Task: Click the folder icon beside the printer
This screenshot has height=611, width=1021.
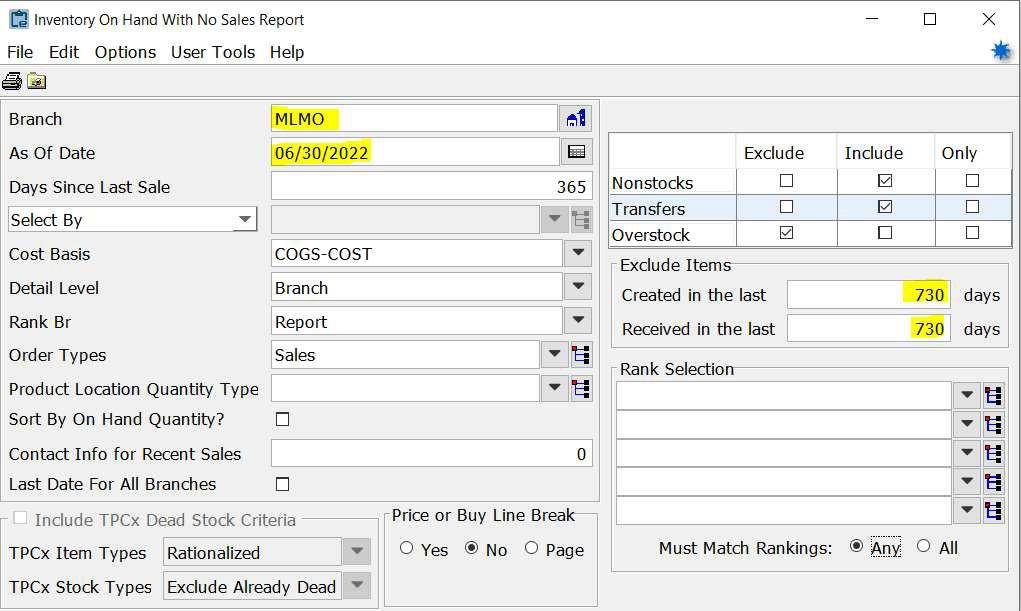Action: 37,82
